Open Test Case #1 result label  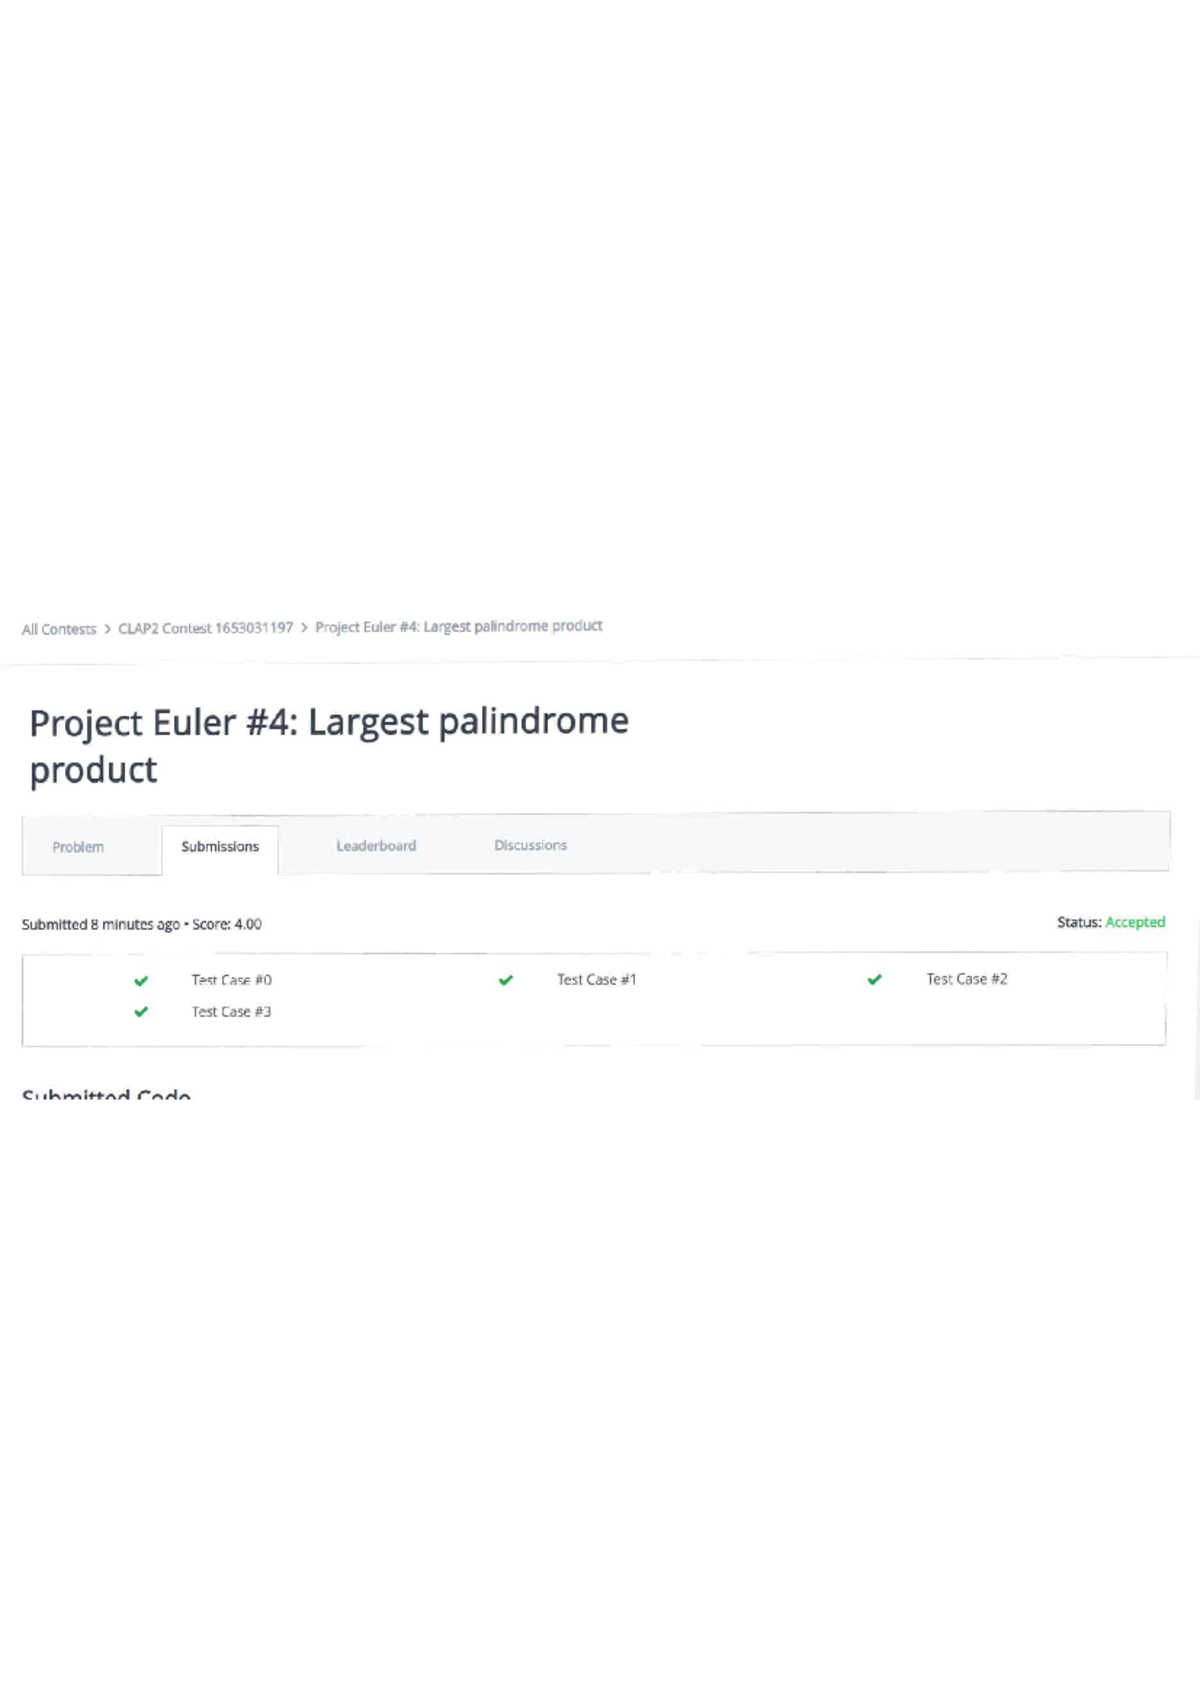click(x=596, y=979)
